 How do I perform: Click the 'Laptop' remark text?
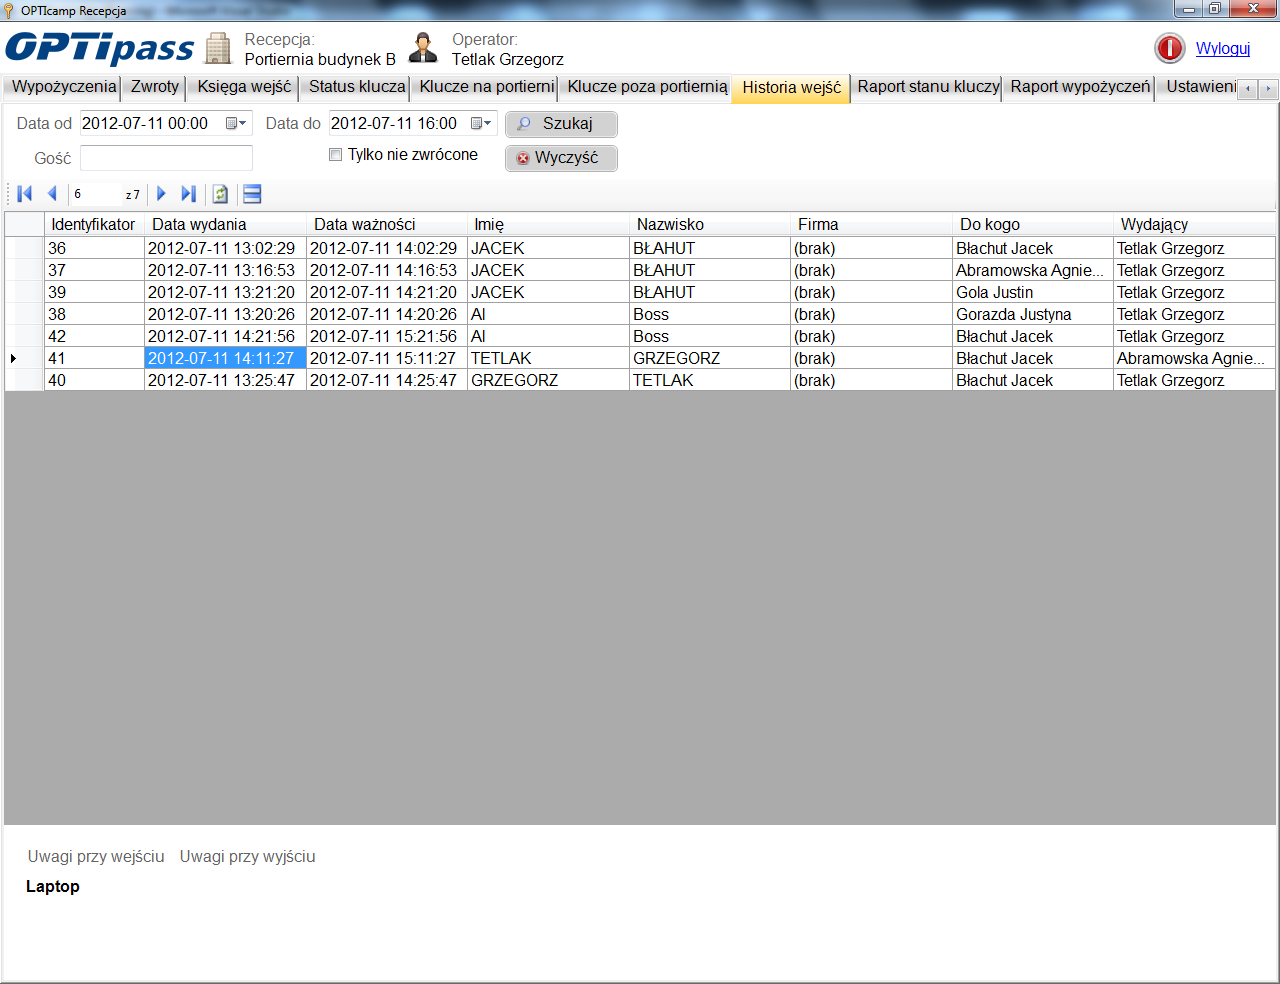point(53,886)
